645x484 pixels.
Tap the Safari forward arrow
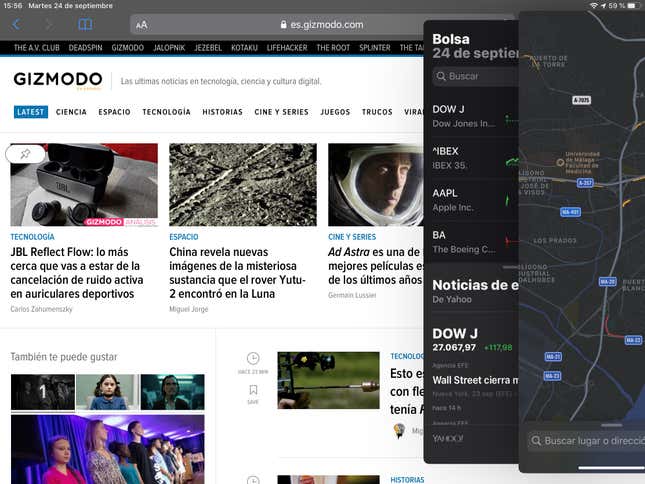click(x=49, y=25)
